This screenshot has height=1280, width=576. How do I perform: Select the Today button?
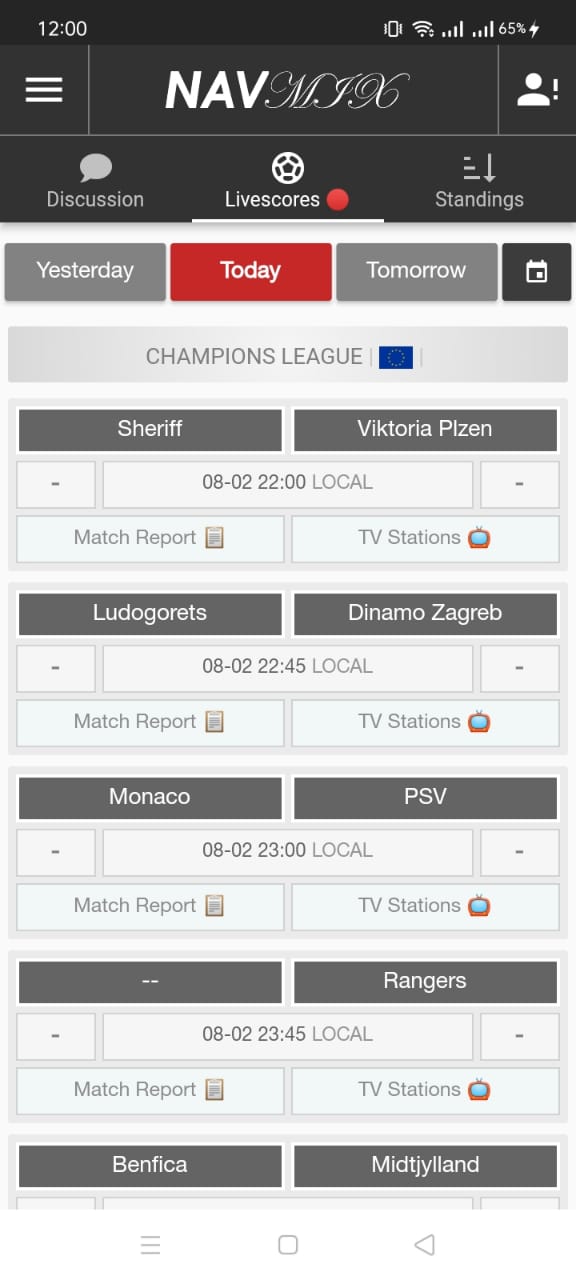tap(251, 271)
